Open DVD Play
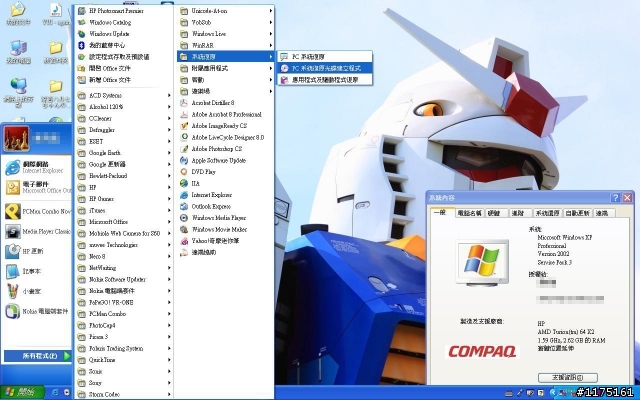The height and width of the screenshot is (400, 640). [x=226, y=172]
